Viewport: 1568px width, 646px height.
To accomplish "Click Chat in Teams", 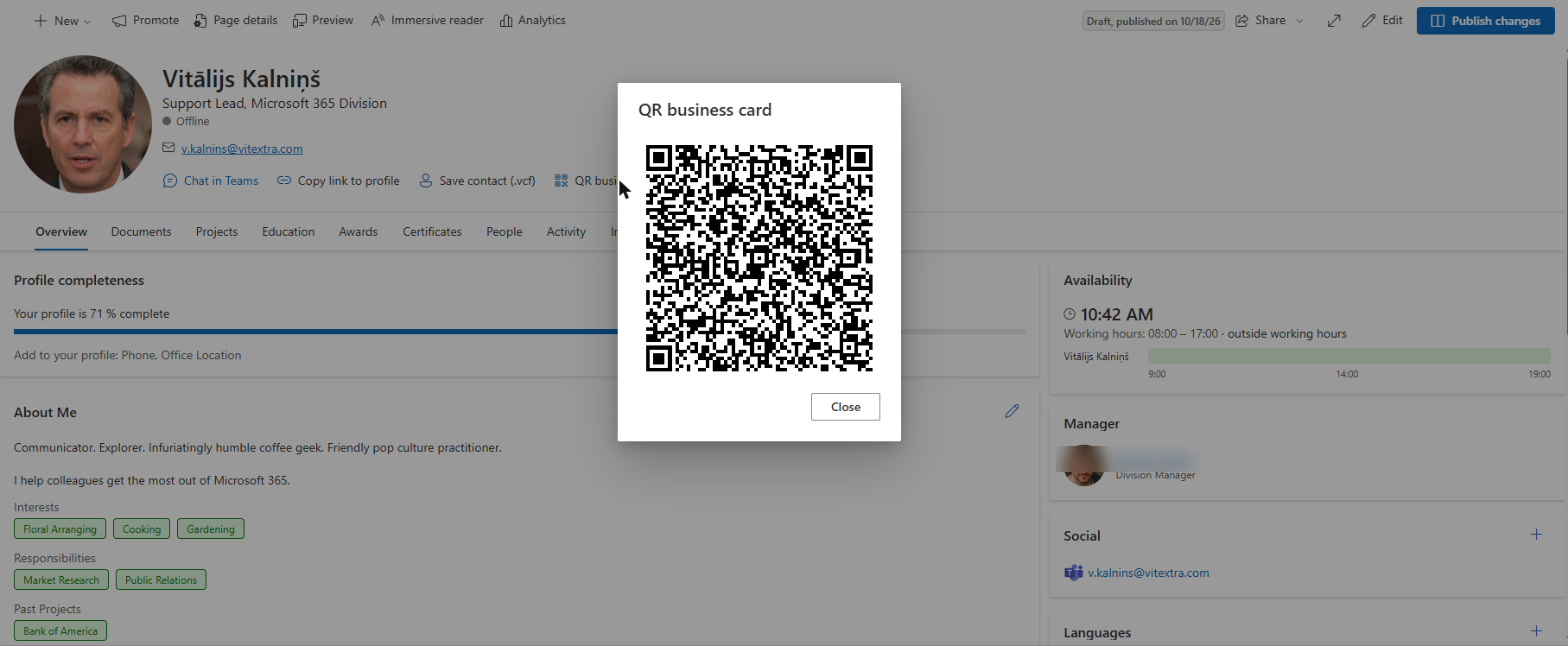I will pyautogui.click(x=210, y=181).
